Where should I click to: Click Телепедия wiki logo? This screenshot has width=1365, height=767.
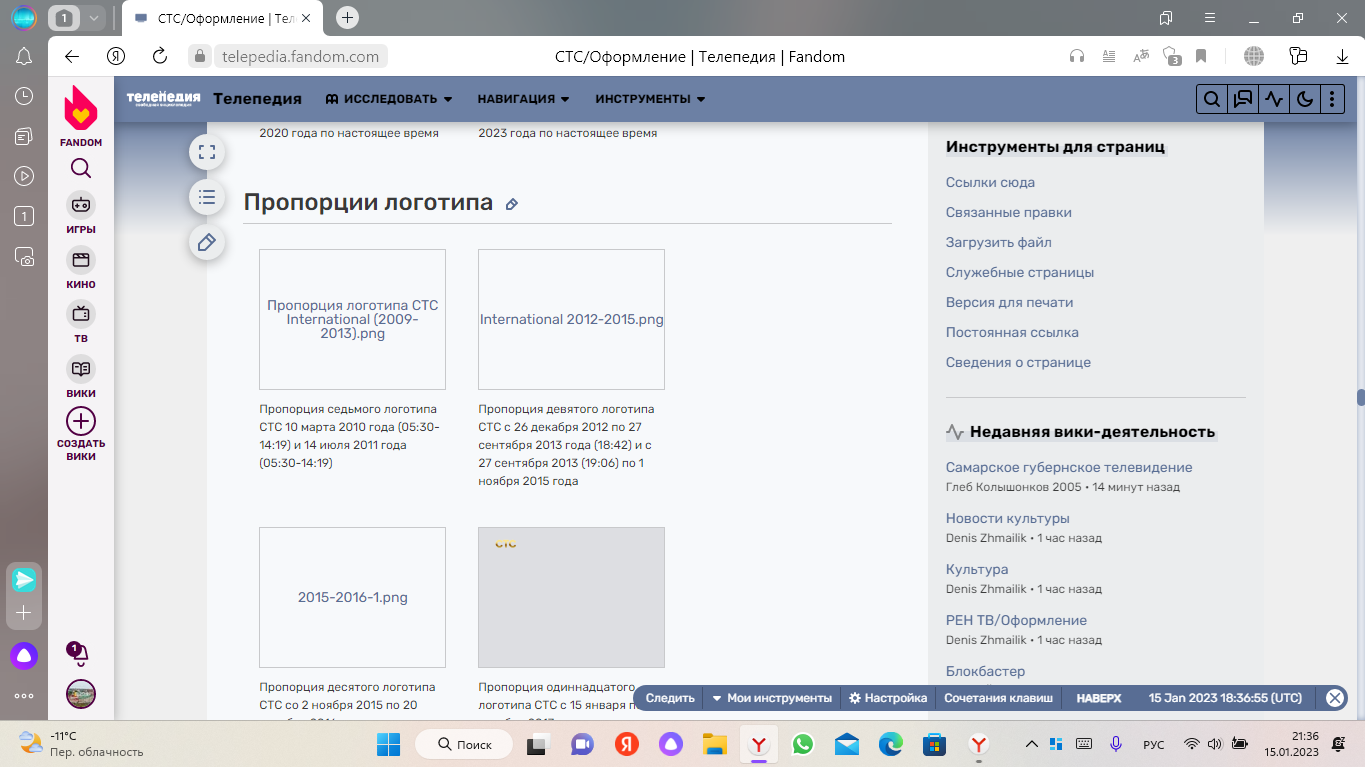(x=163, y=98)
